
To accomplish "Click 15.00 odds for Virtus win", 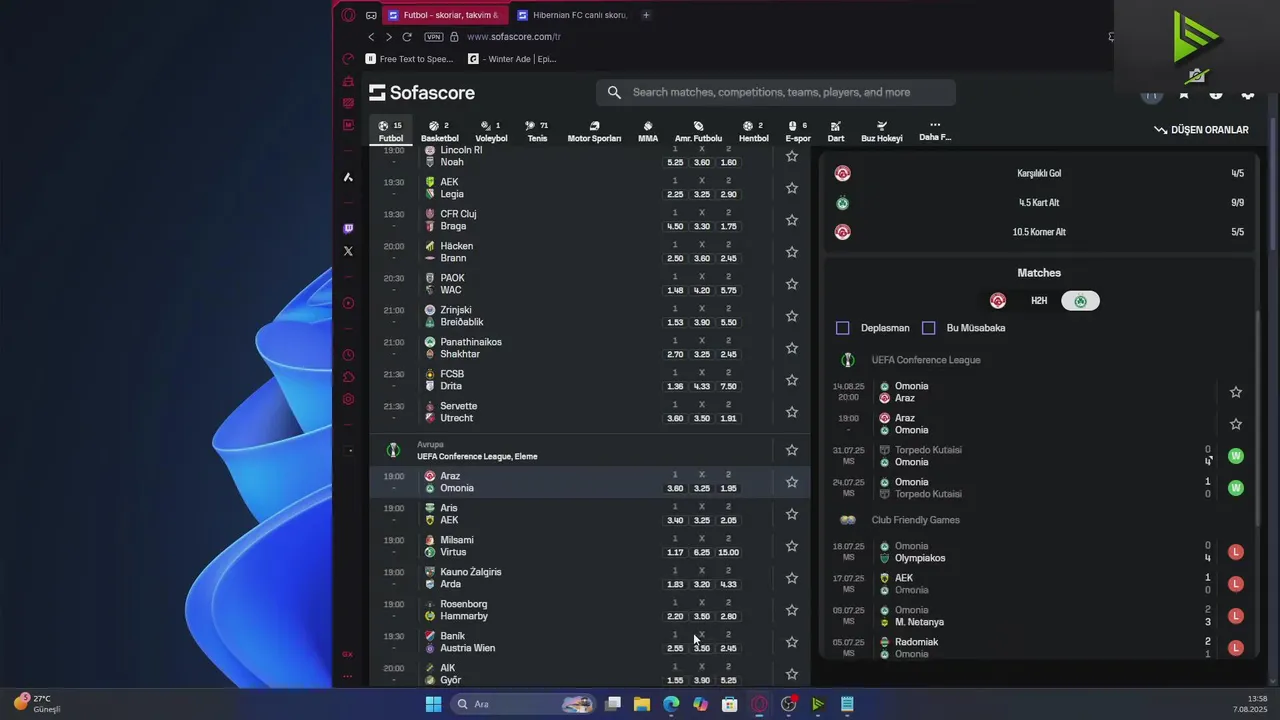I will (728, 552).
